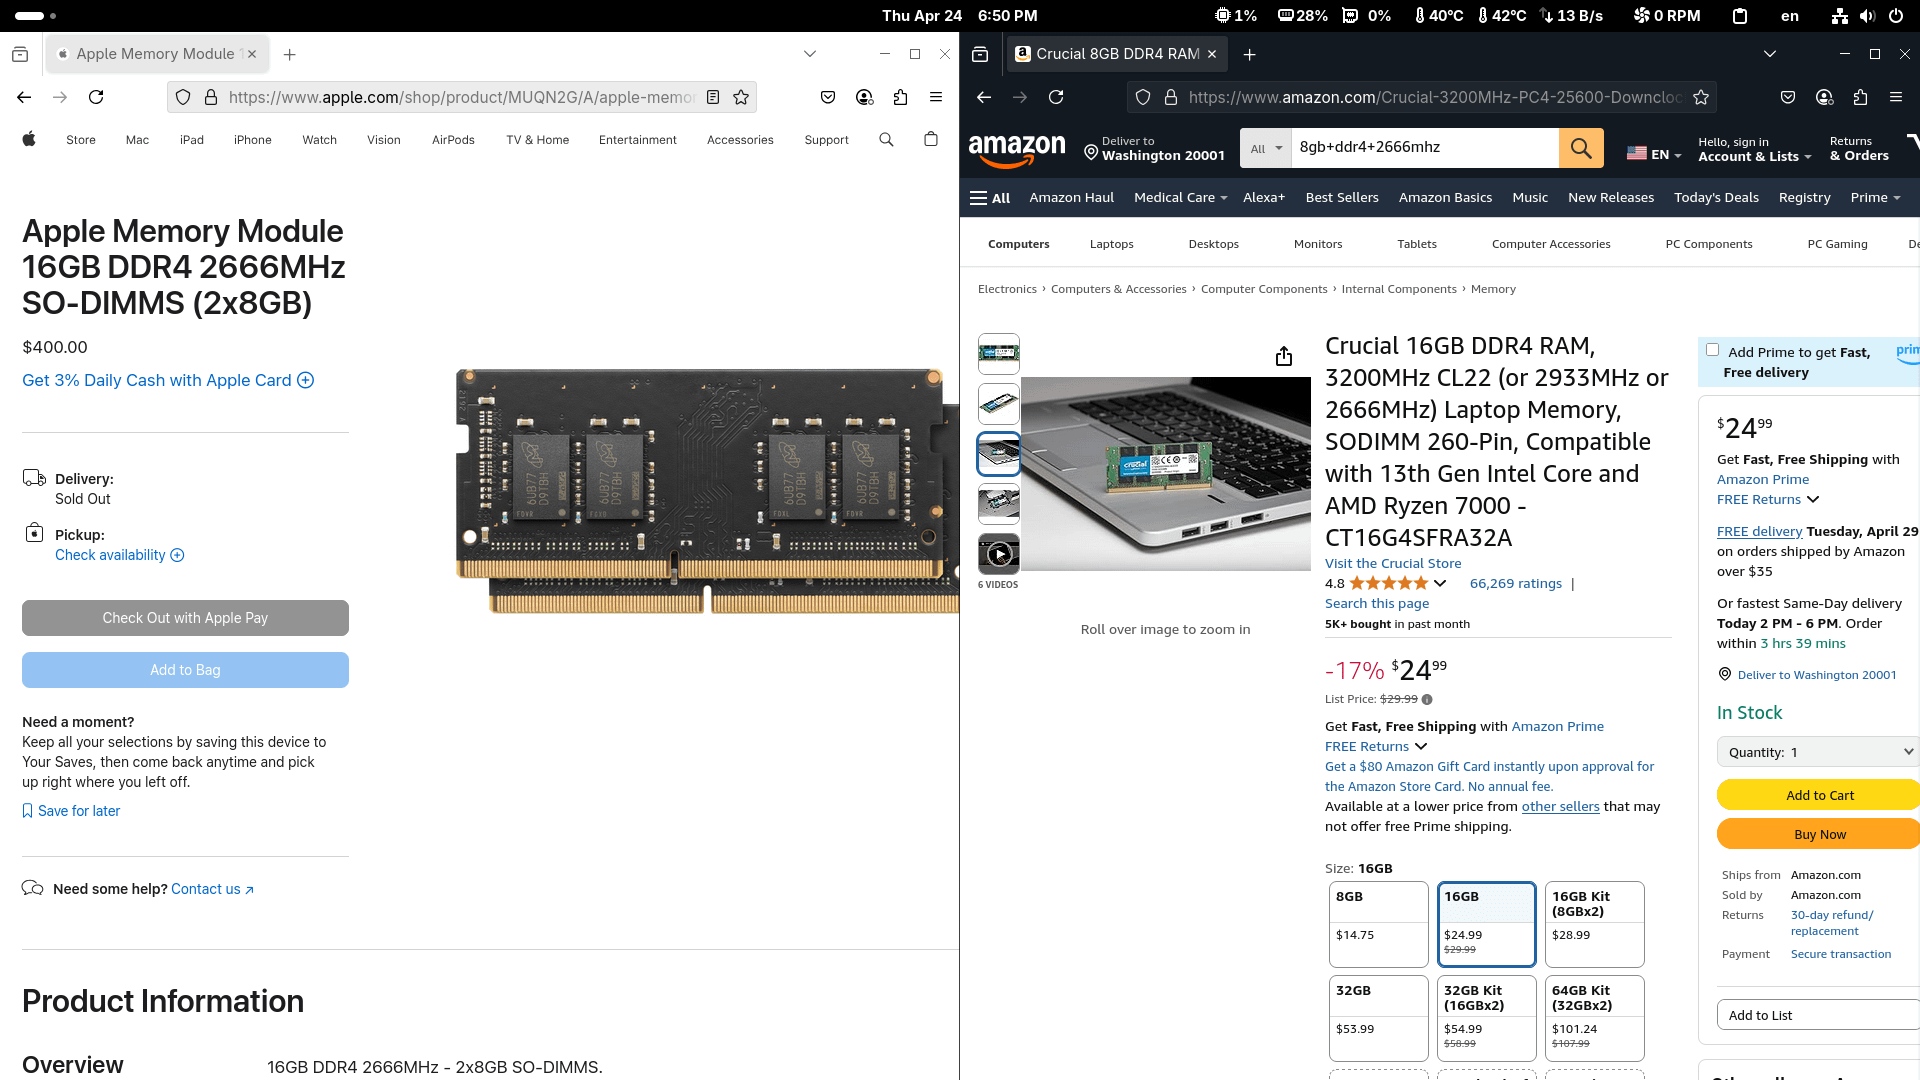The width and height of the screenshot is (1920, 1080).
Task: Open Today's Deals in Amazon nav
Action: [x=1716, y=198]
